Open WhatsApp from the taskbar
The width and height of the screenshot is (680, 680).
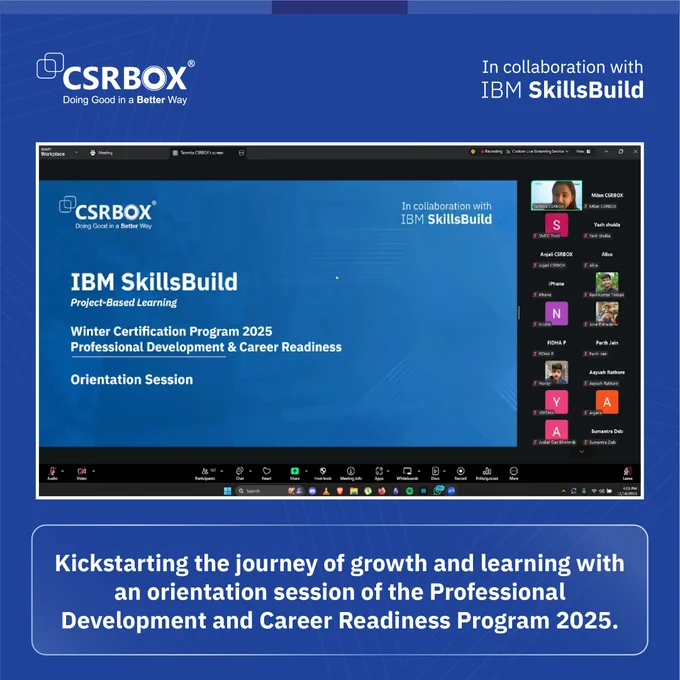438,490
